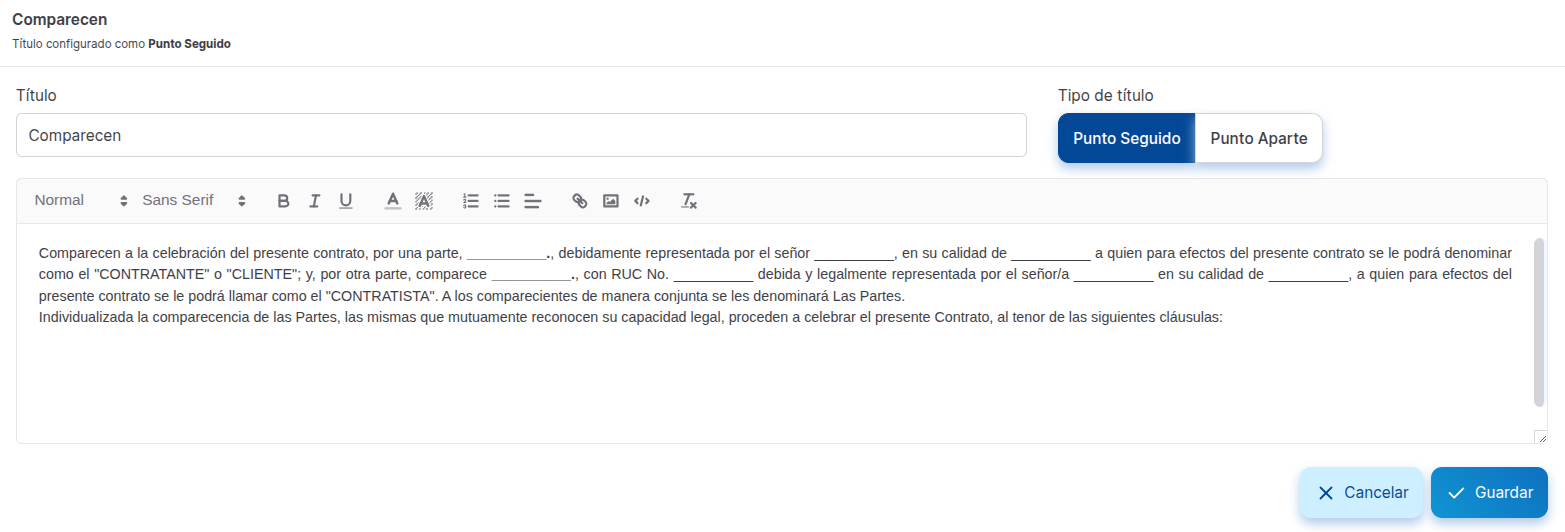The width and height of the screenshot is (1565, 532).
Task: Open the text color picker
Action: (393, 201)
